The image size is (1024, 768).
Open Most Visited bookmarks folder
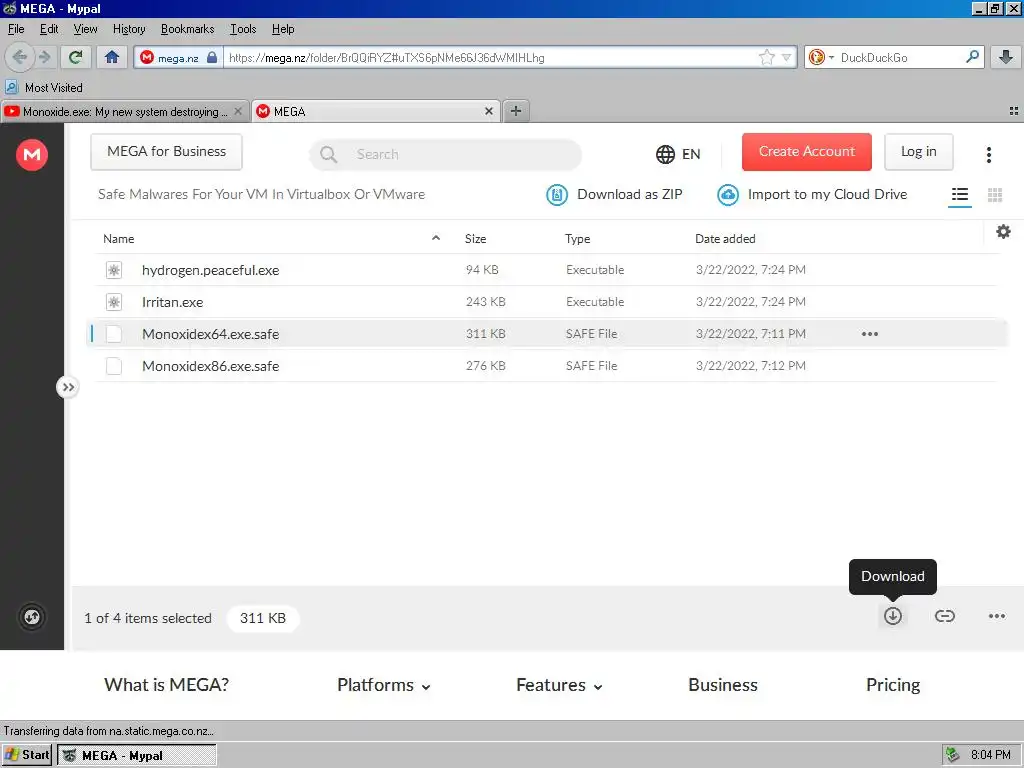(44, 88)
